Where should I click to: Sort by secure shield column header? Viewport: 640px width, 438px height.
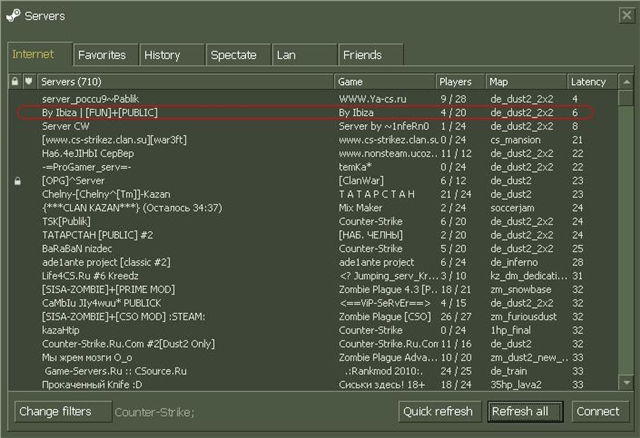pyautogui.click(x=29, y=82)
